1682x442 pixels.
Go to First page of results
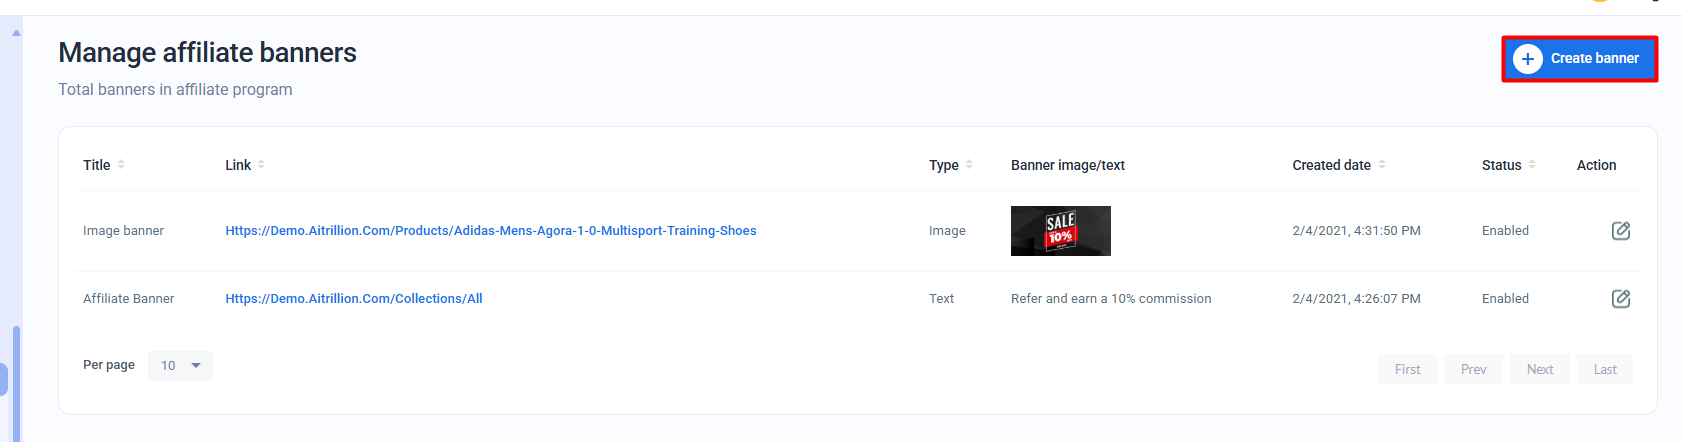(x=1407, y=369)
